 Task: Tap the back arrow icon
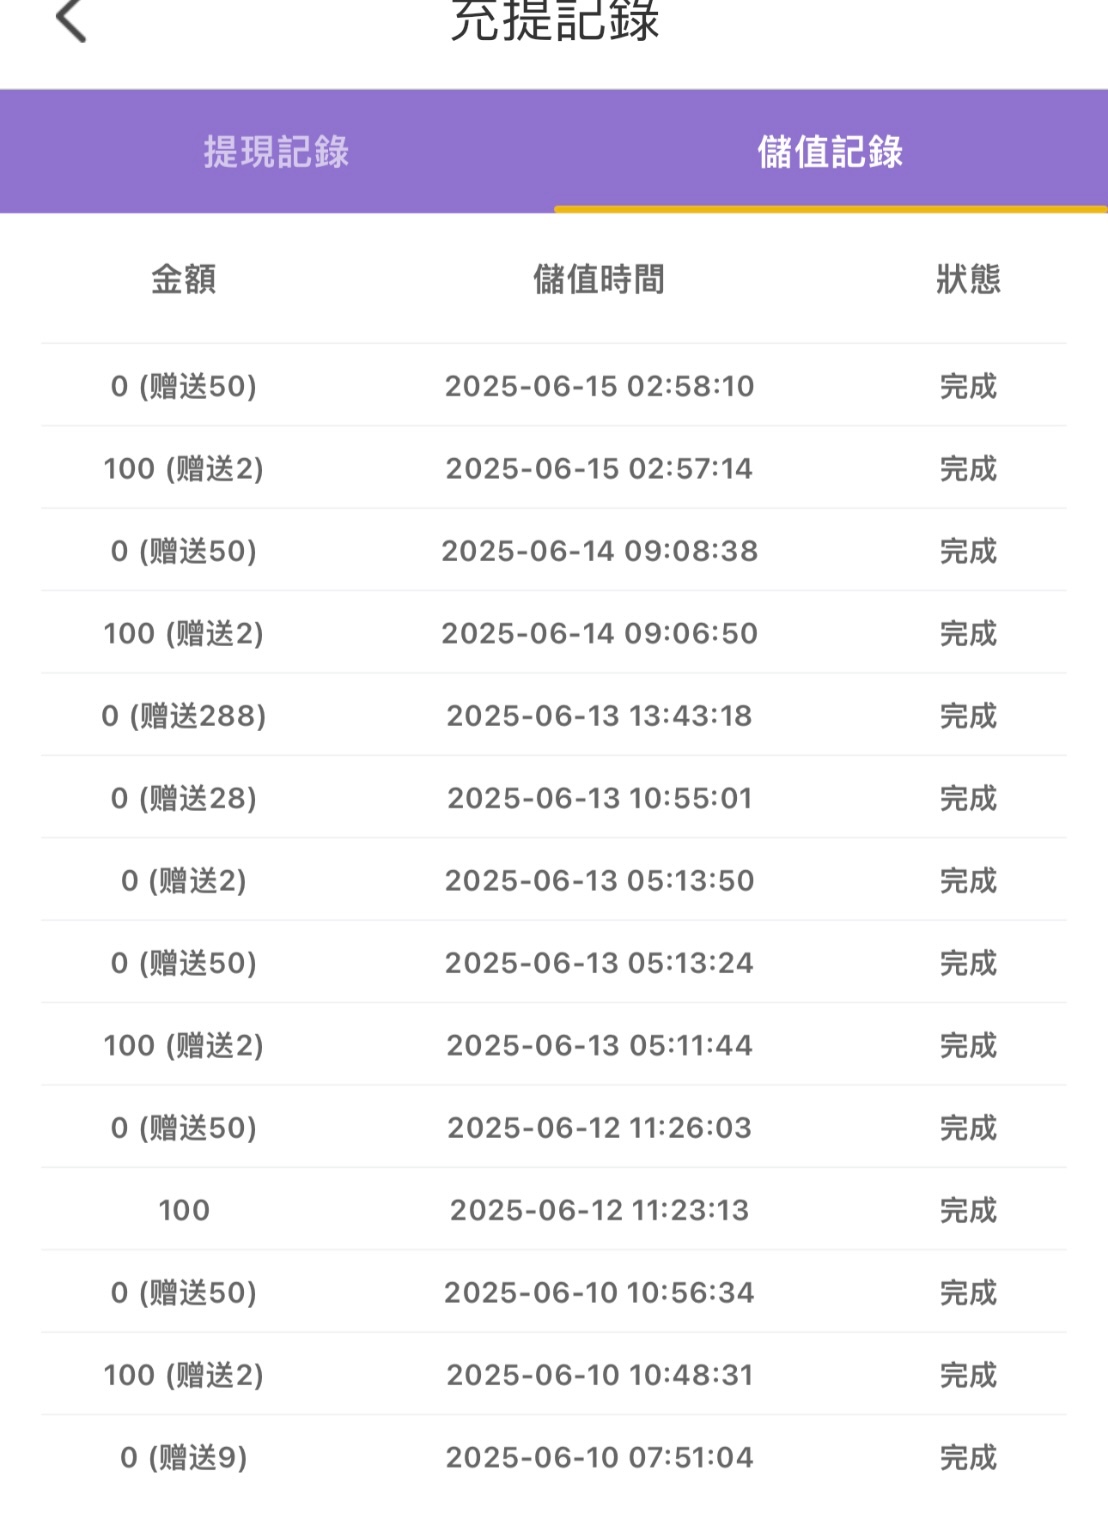click(x=71, y=20)
